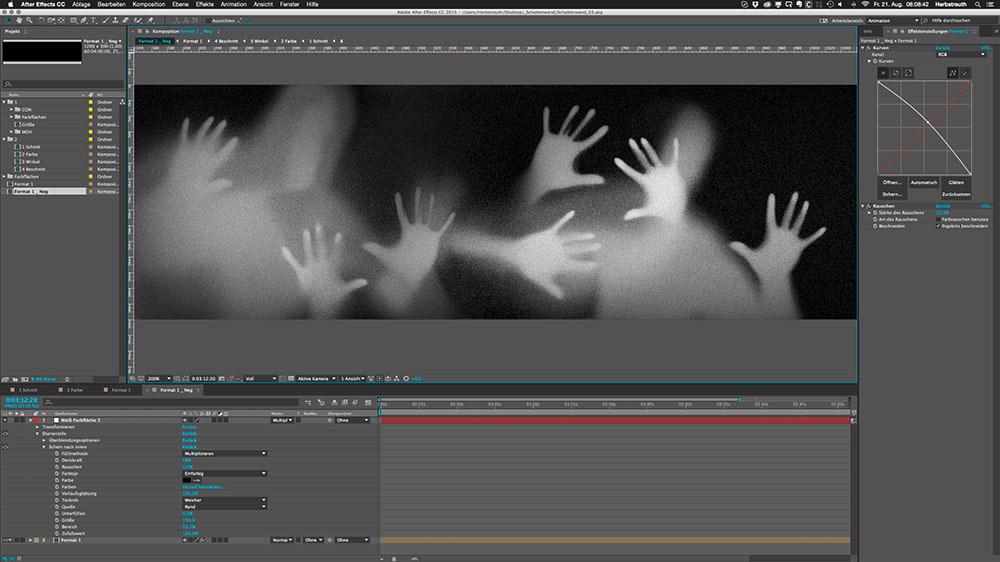Screen dimensions: 1000x562
Task: Open the Ebene menu
Action: click(180, 4)
